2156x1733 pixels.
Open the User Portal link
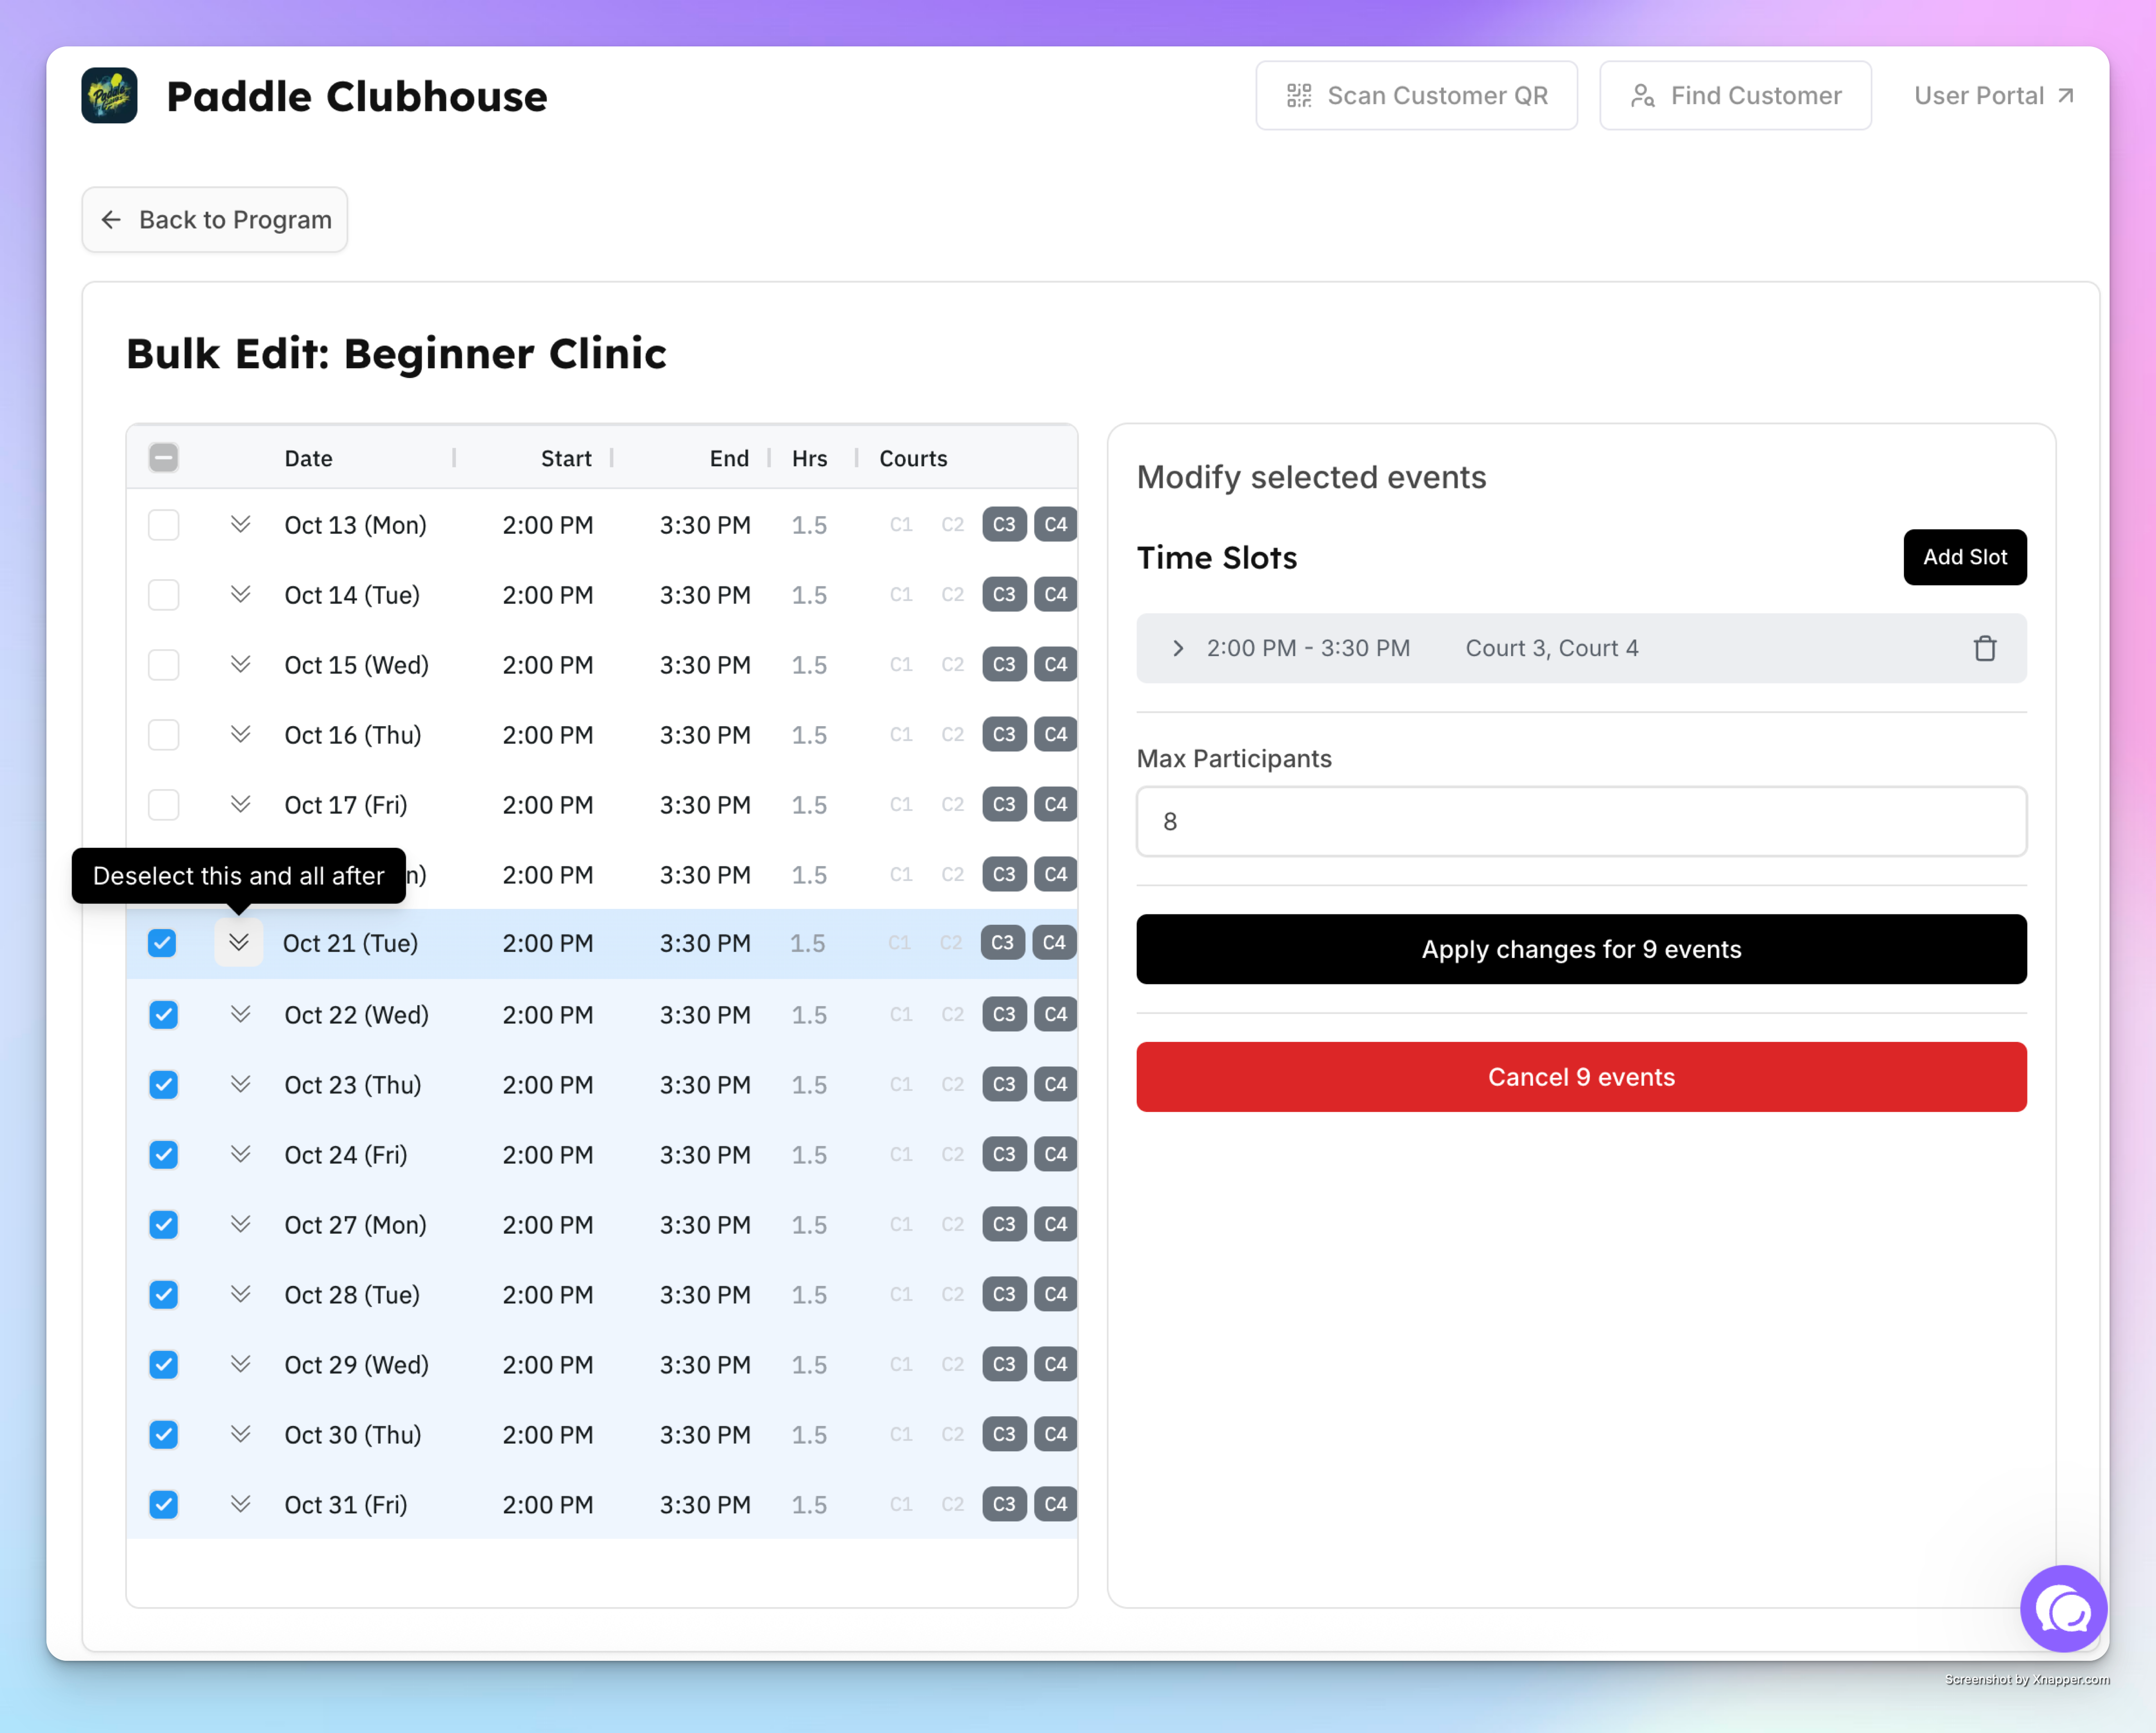pos(1994,96)
